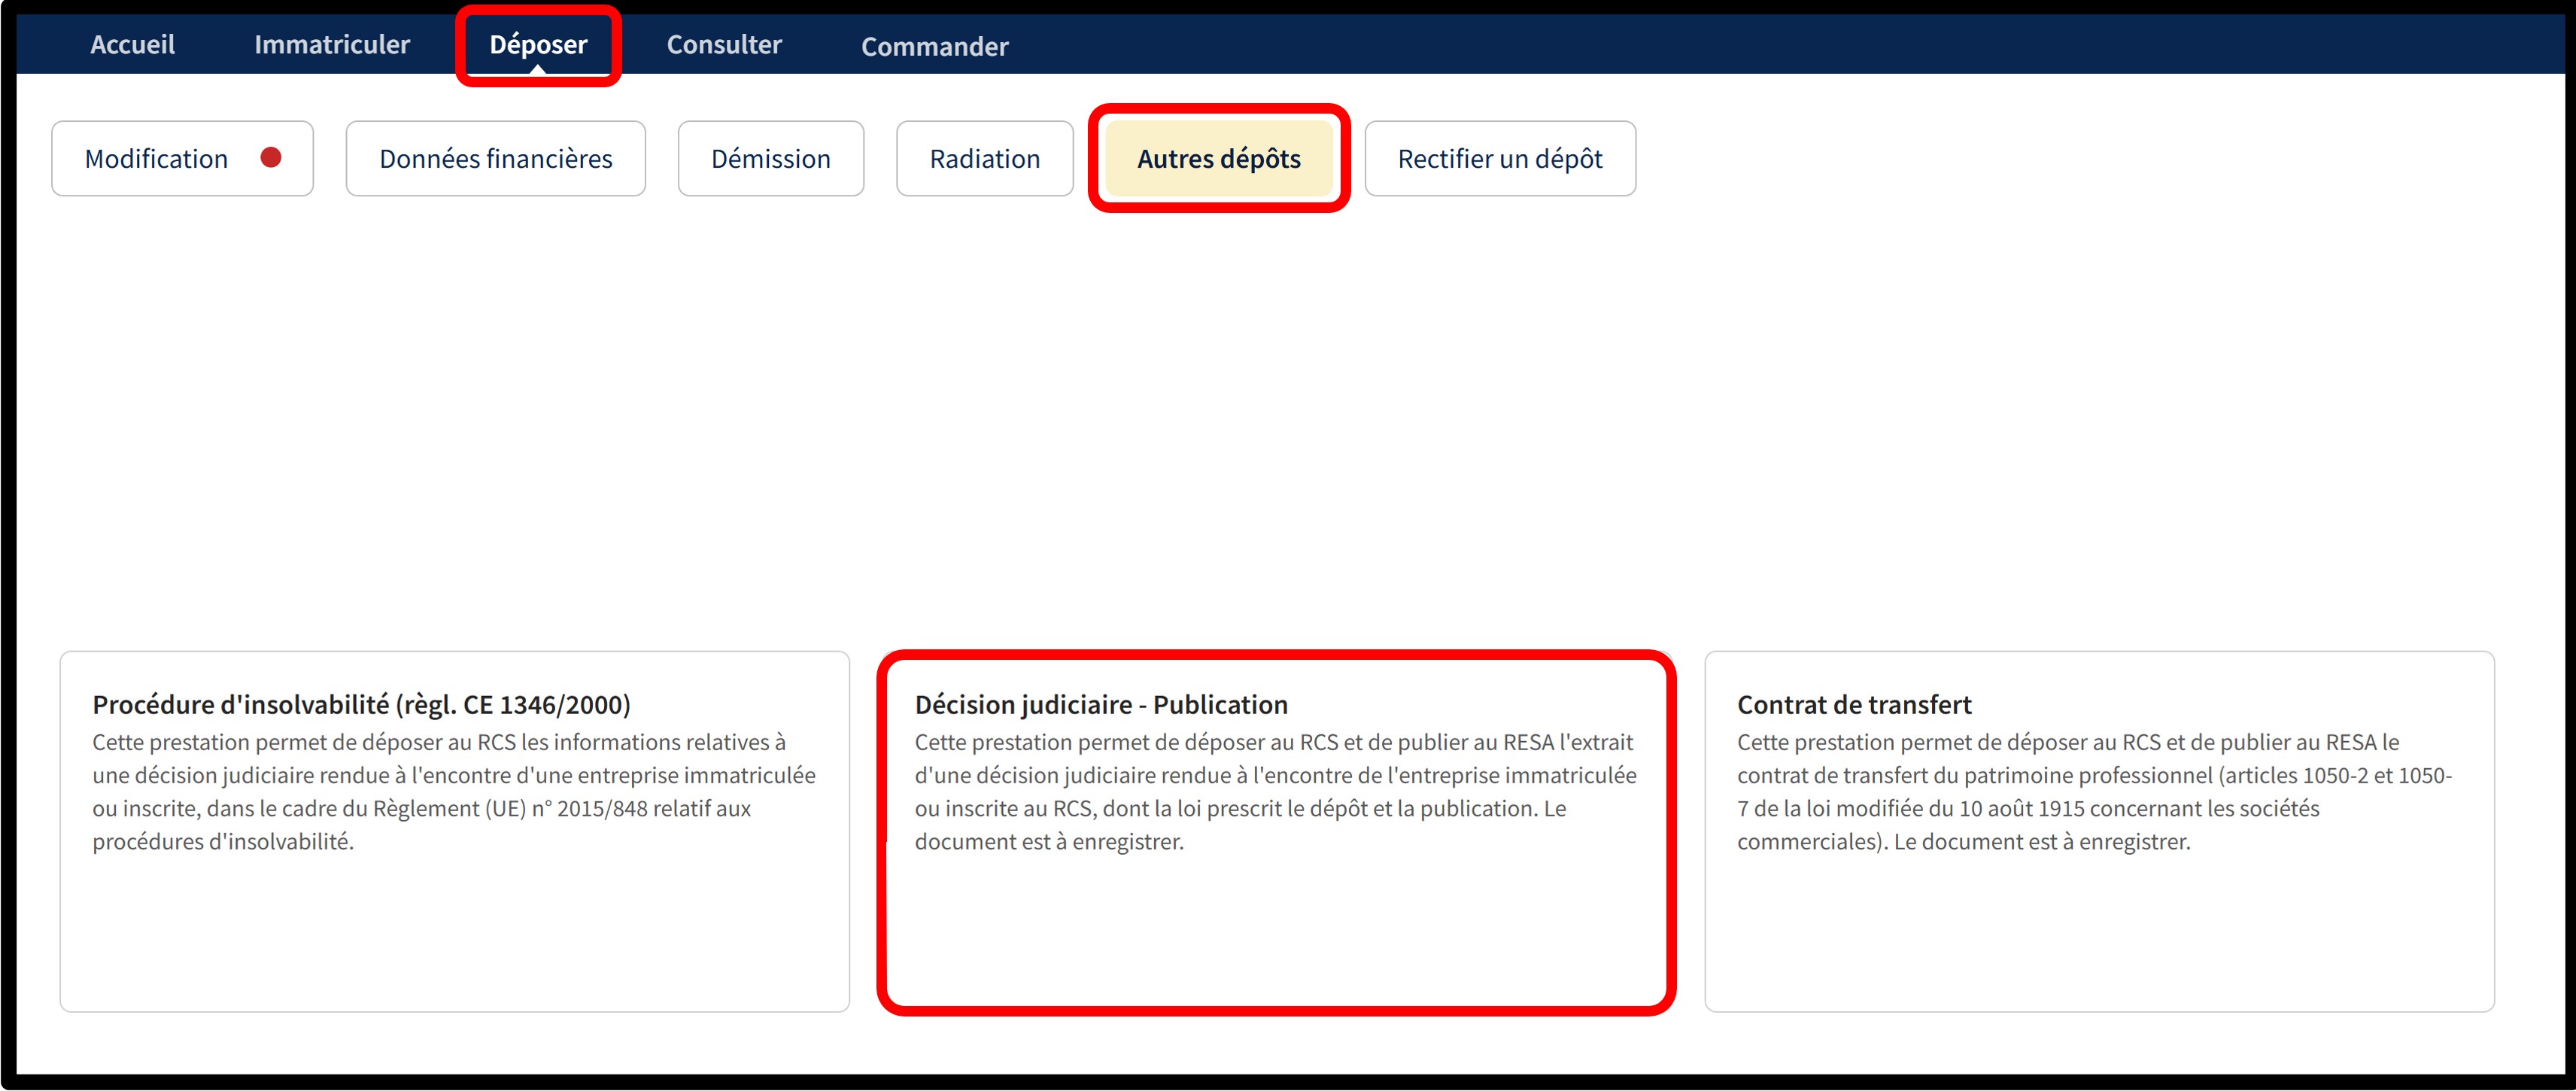
Task: Select the highlighted Autres dépôts tab
Action: 1218,159
